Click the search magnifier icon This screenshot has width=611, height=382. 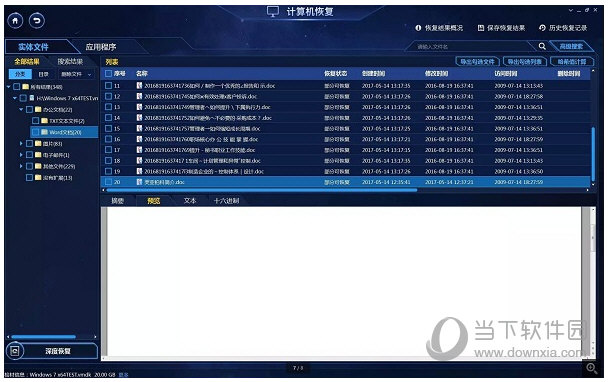(542, 46)
